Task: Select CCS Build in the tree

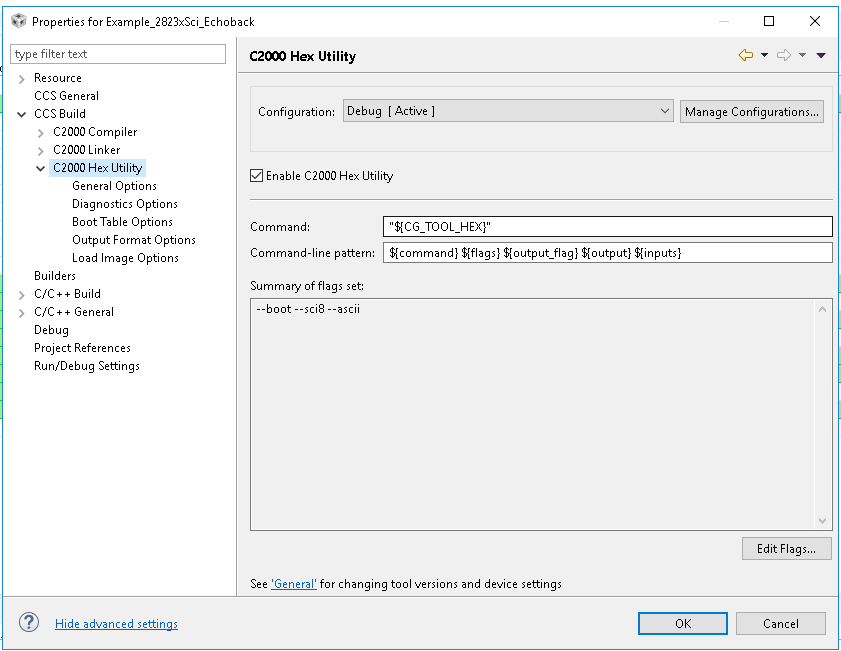Action: tap(60, 114)
